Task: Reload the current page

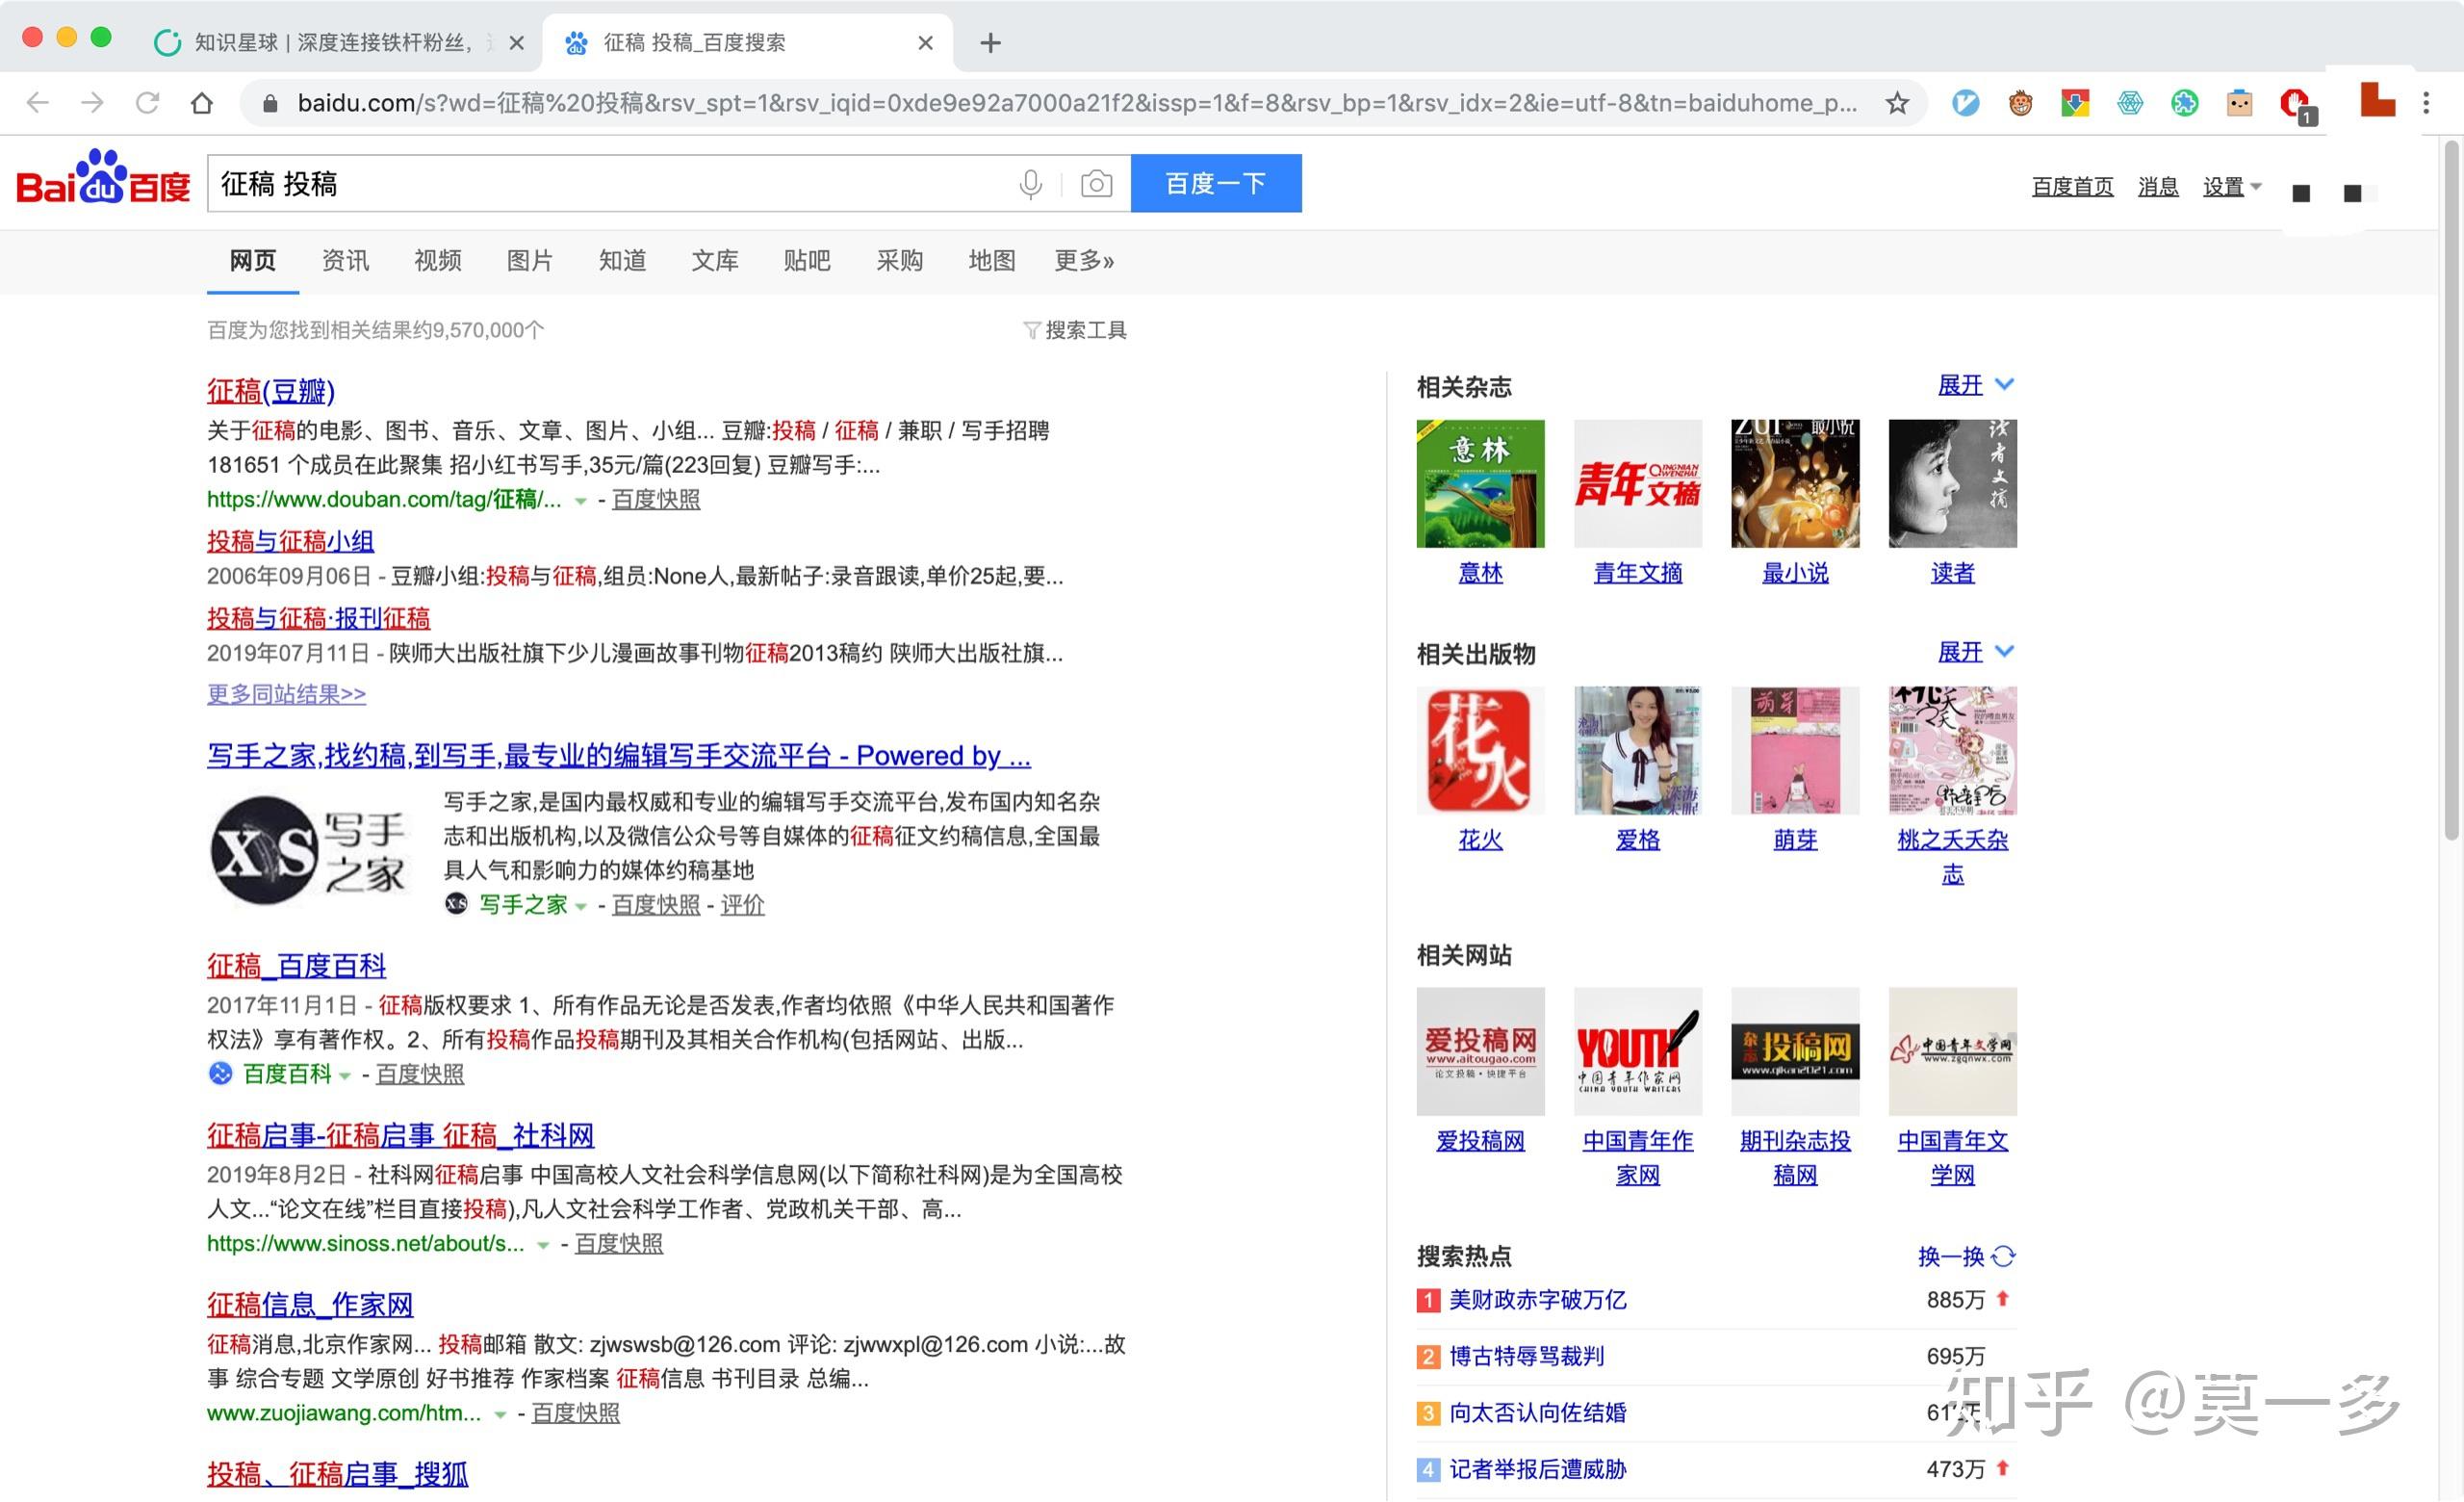Action: 147,103
